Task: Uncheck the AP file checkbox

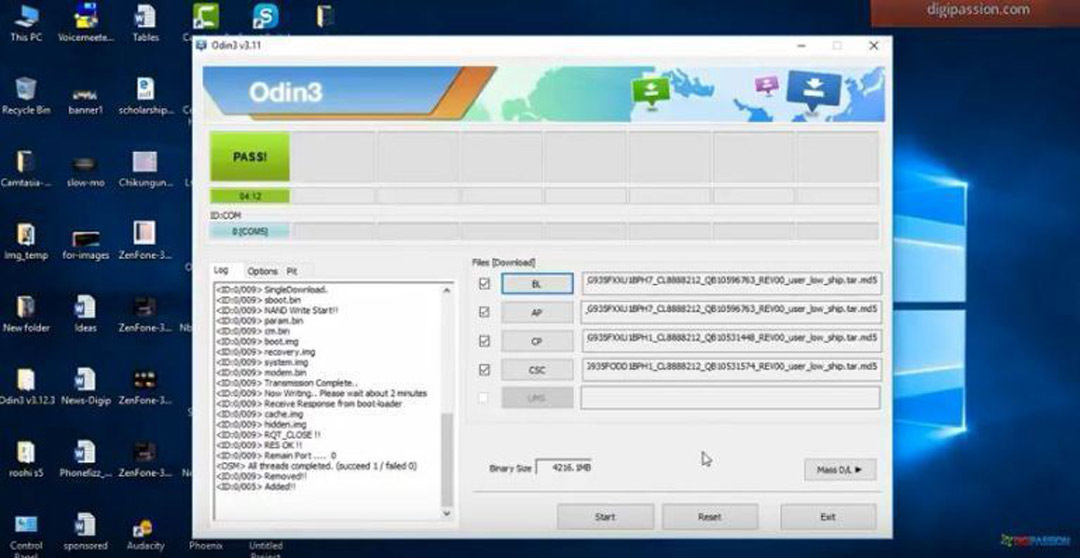Action: point(485,312)
